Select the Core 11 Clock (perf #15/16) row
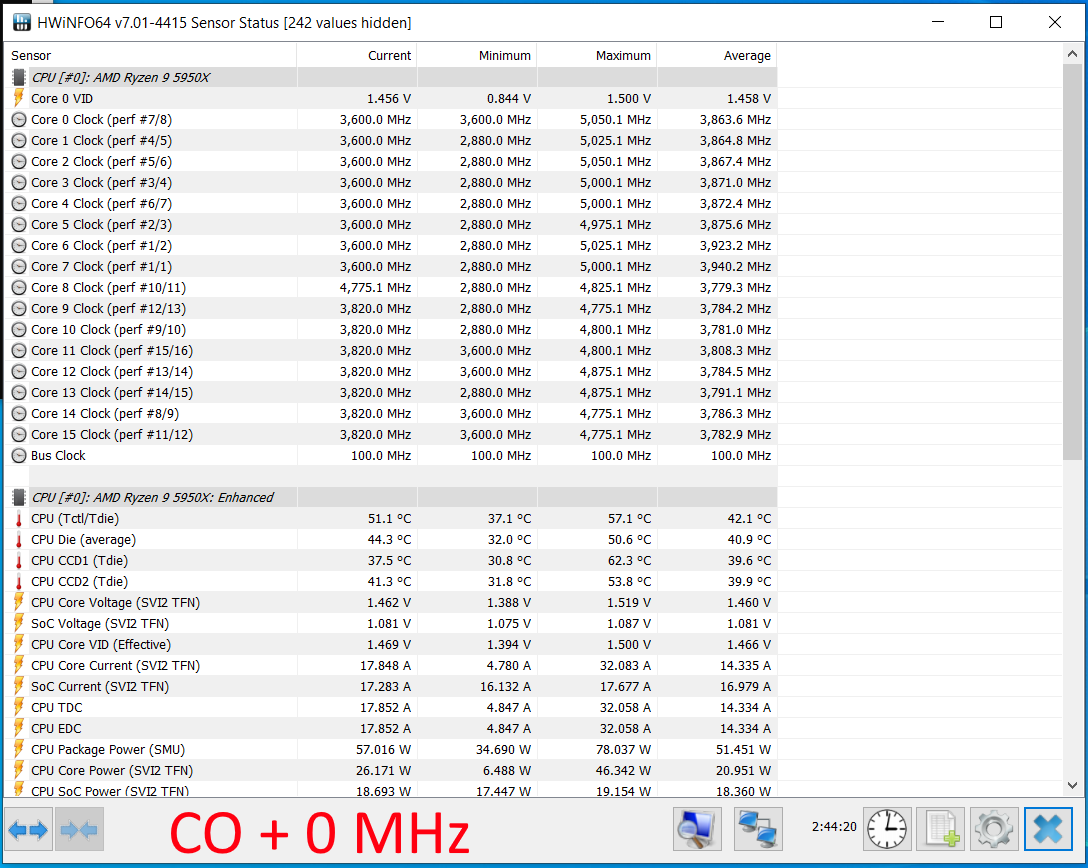The image size is (1088, 868). click(391, 350)
